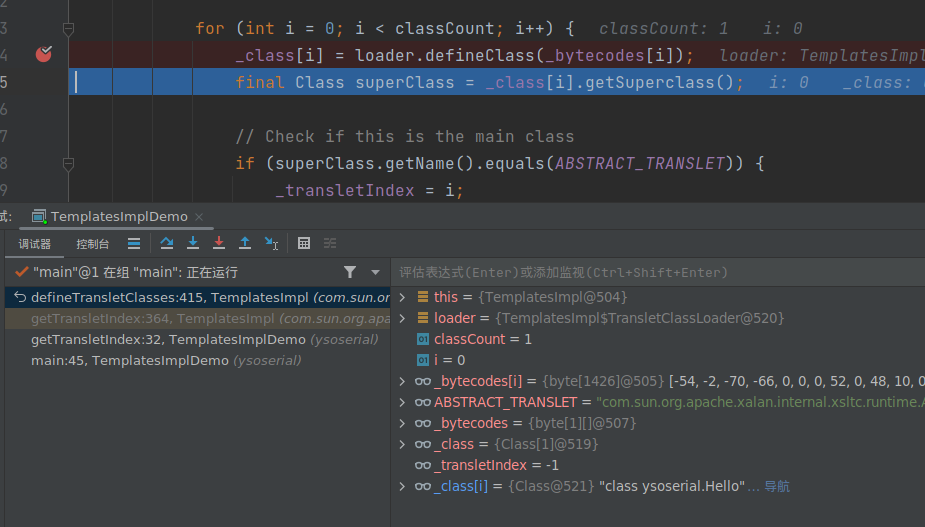Expand the 'this' variable node
This screenshot has width=925, height=527.
403,297
